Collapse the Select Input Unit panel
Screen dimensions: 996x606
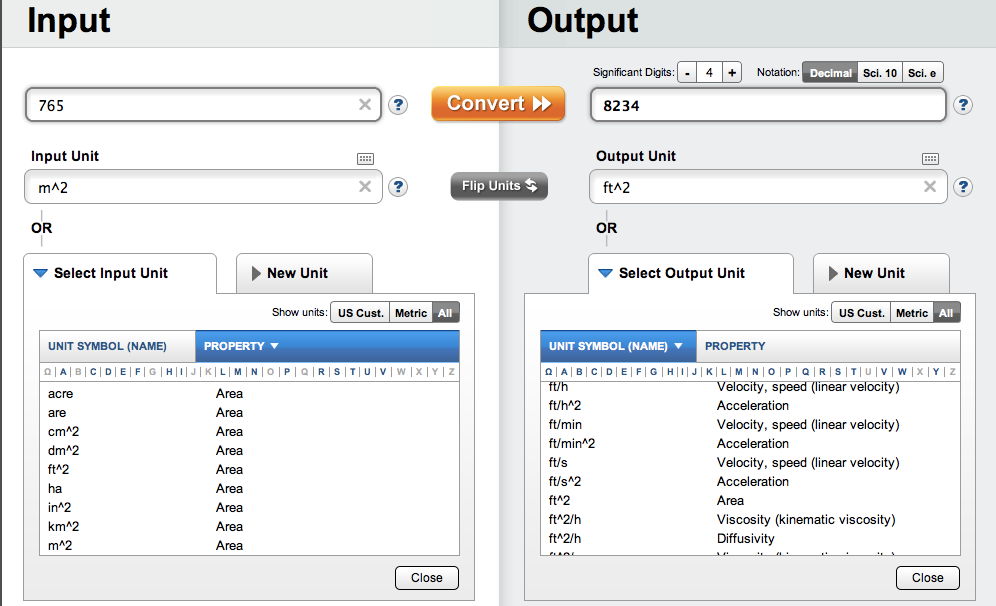(100, 273)
